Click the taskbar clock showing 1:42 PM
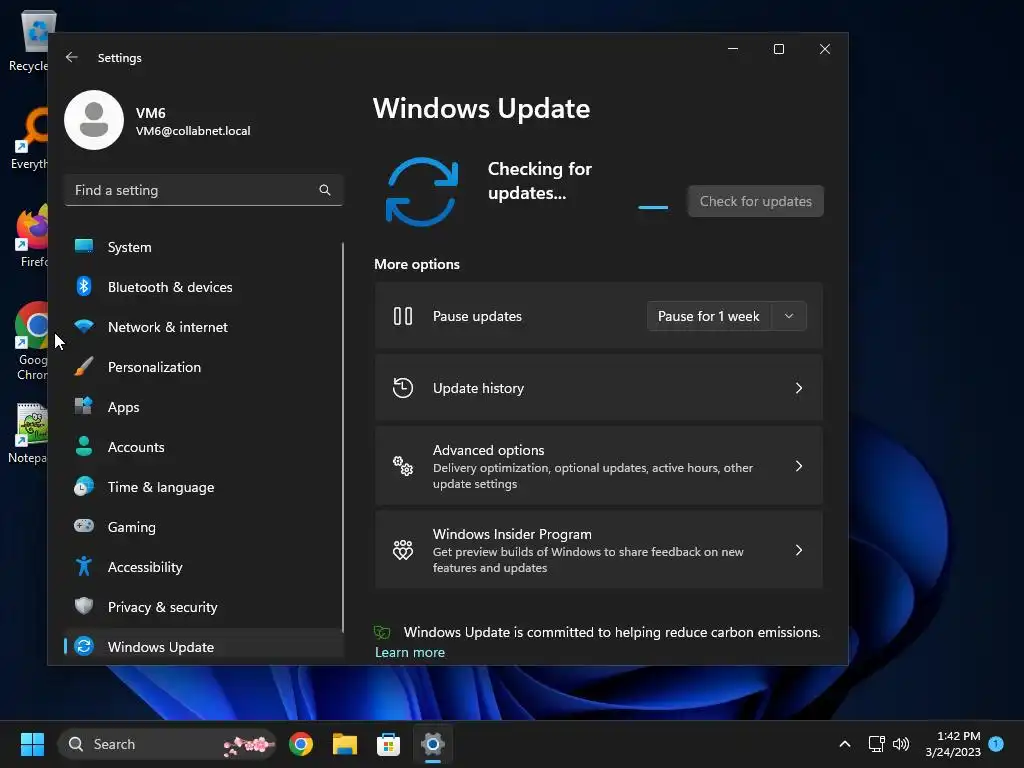Viewport: 1024px width, 768px height. tap(952, 744)
